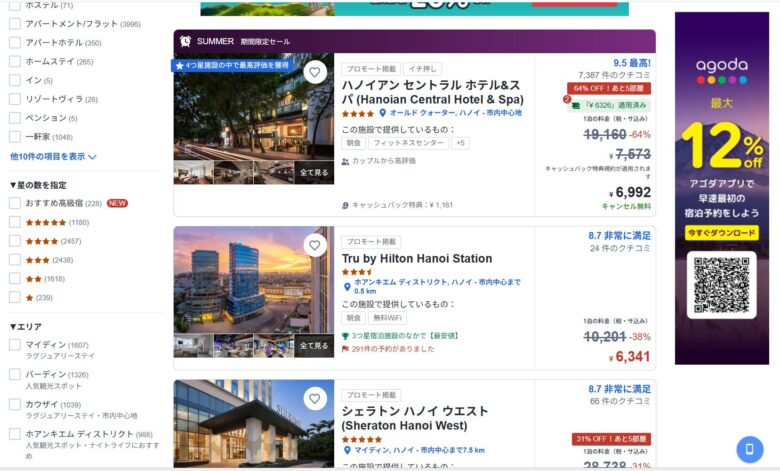Click the blue floating mobile app icon
The image size is (780, 471).
[x=749, y=448]
